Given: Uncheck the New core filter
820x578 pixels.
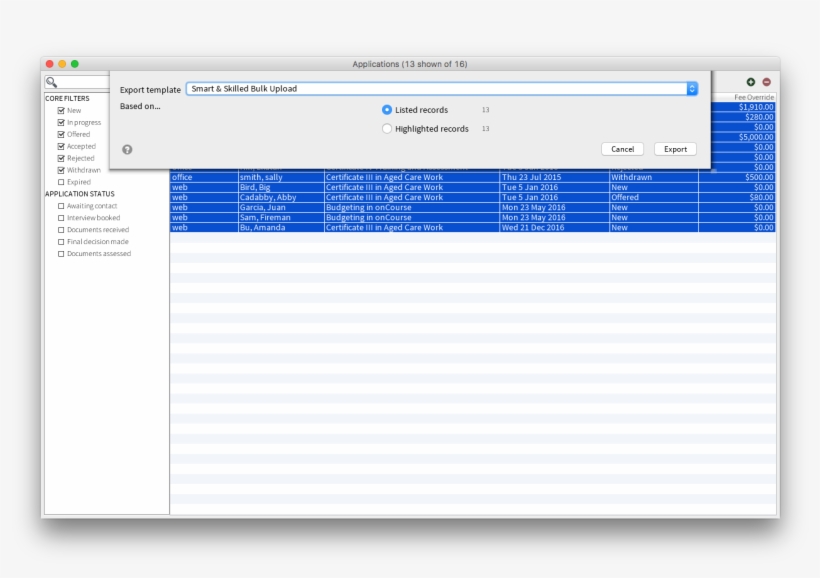Looking at the screenshot, I should (61, 110).
